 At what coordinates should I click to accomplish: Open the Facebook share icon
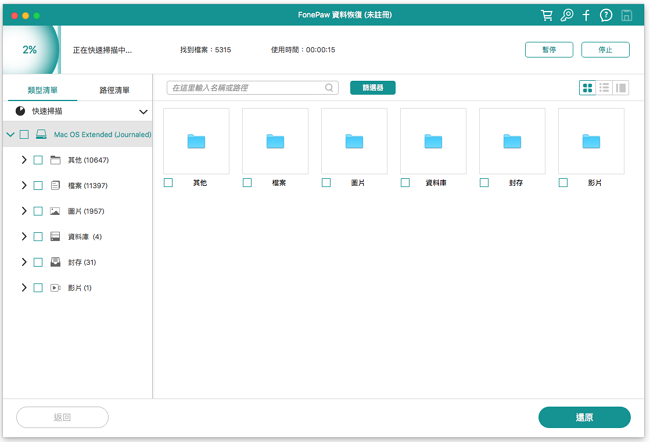(586, 15)
